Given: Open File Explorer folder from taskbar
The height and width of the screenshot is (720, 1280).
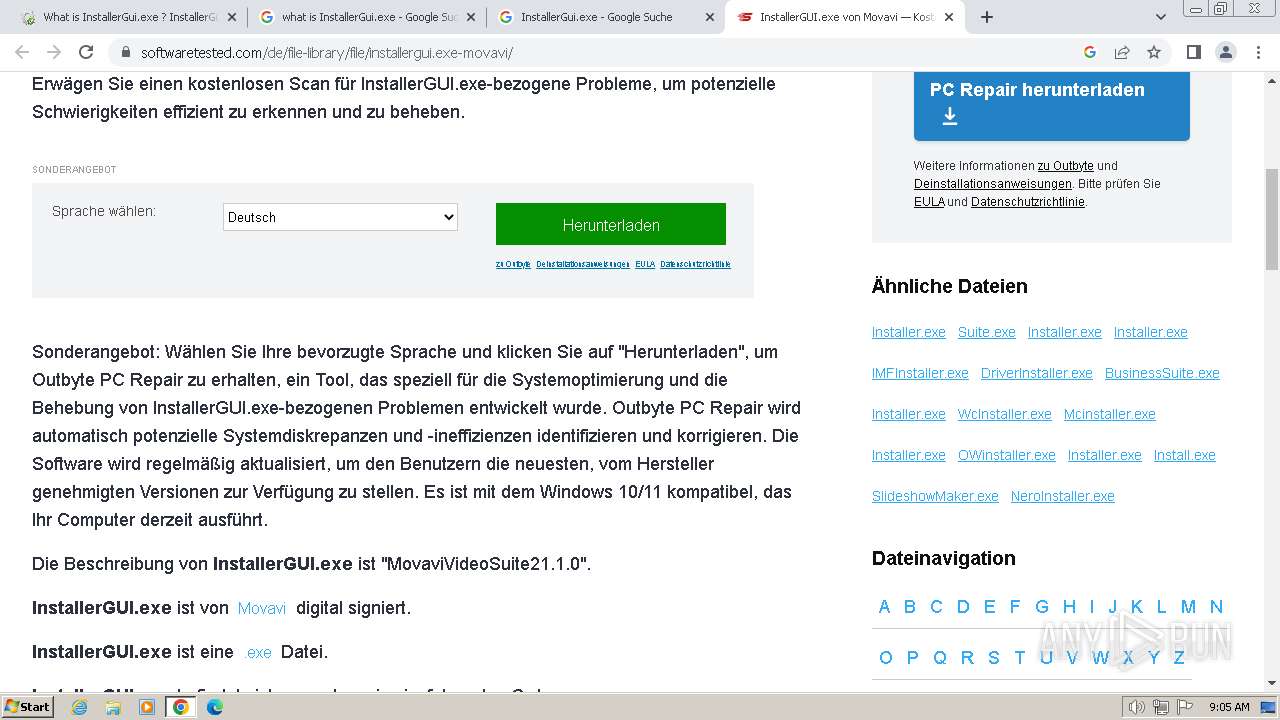Looking at the screenshot, I should tap(113, 707).
